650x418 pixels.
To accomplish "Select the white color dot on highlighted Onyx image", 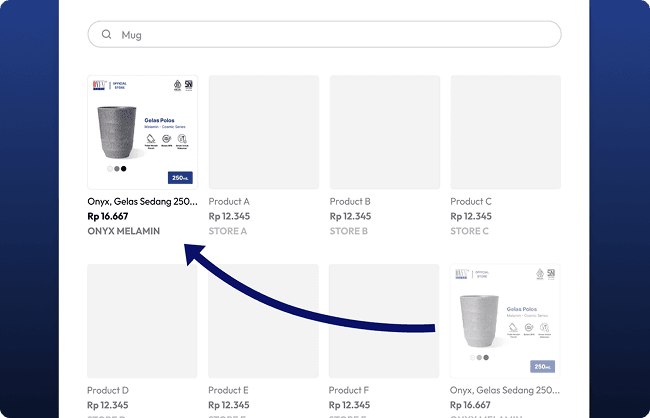I will click(110, 168).
